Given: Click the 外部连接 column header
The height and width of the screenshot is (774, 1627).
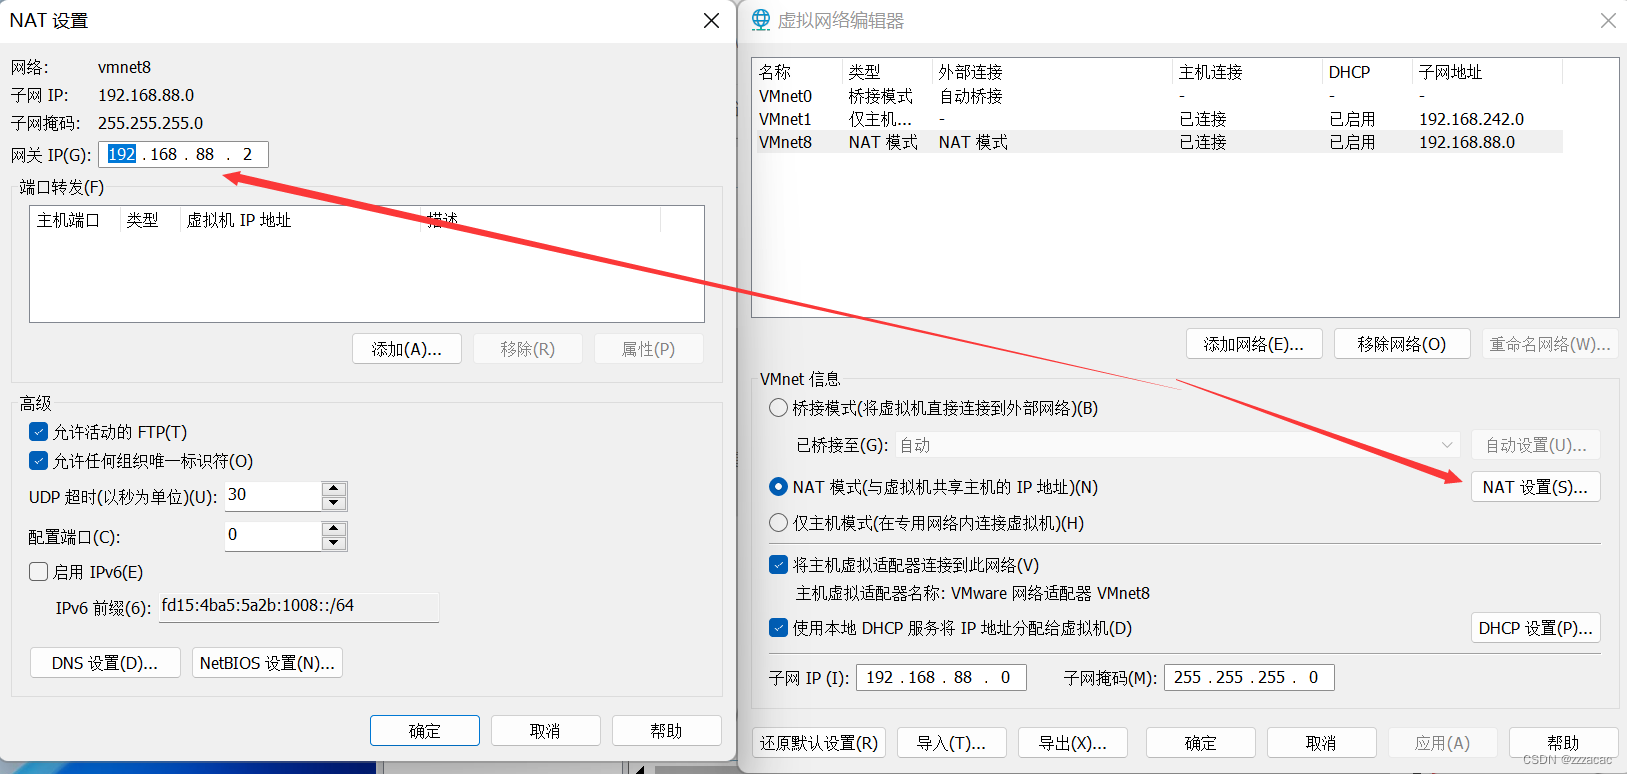Looking at the screenshot, I should 1052,72.
